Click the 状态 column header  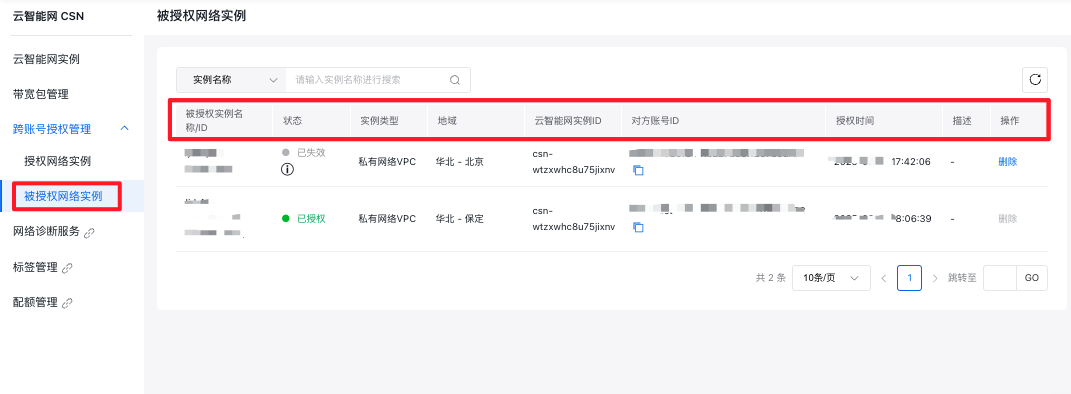292,120
